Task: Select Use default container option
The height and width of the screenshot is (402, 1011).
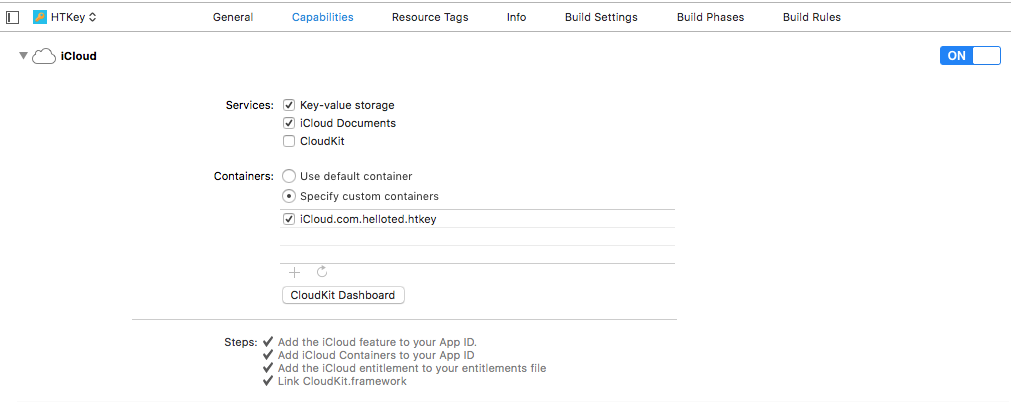Action: 290,176
